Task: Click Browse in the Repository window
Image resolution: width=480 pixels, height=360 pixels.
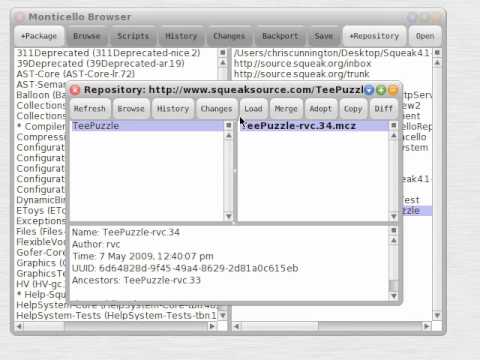Action: pos(131,109)
